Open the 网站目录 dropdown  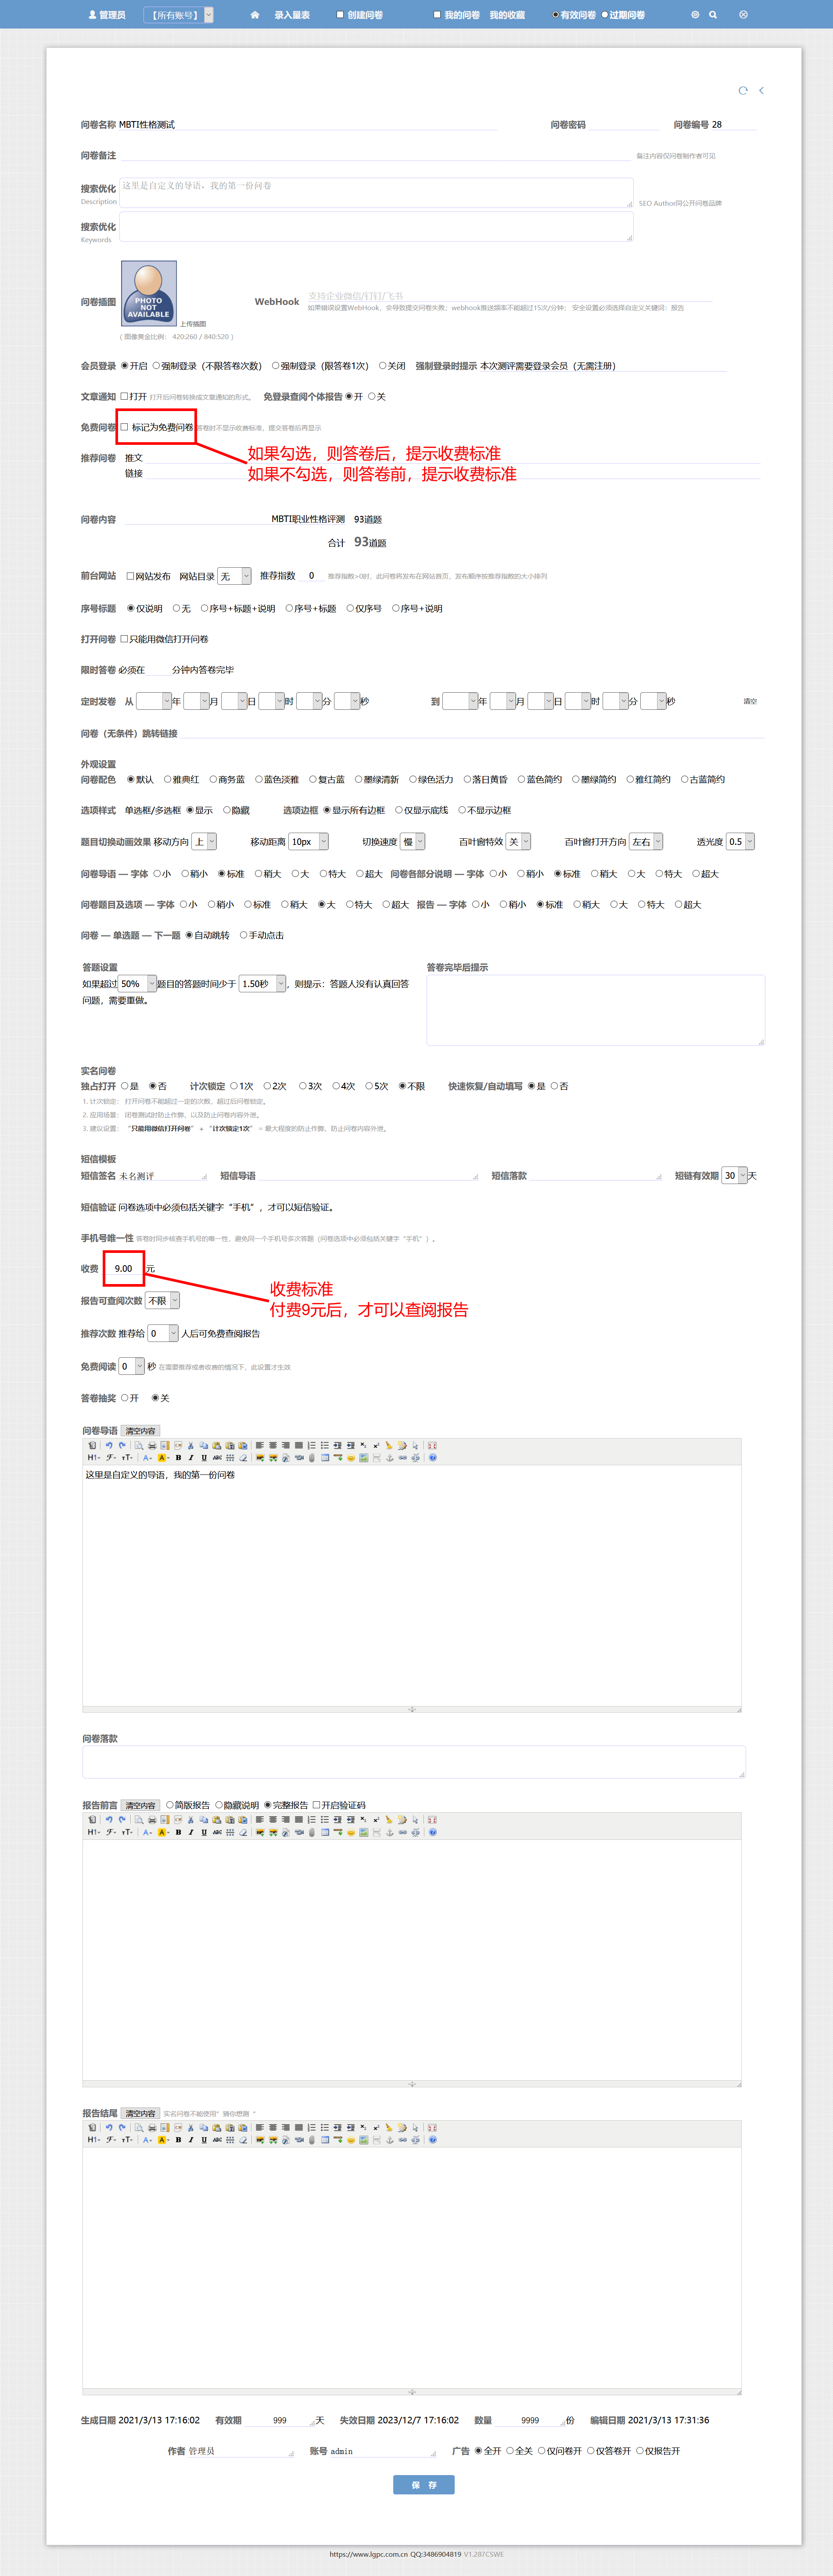click(x=234, y=576)
